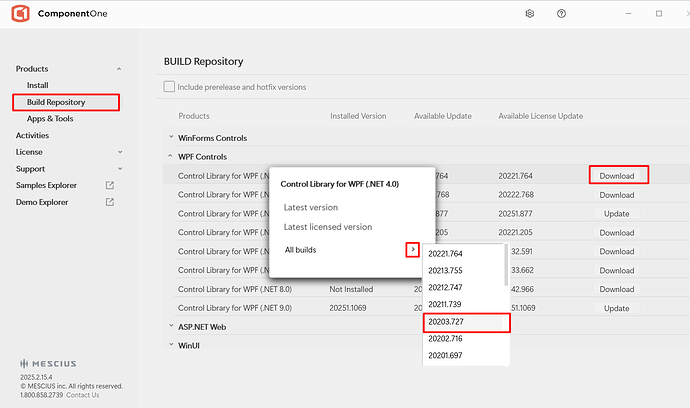This screenshot has height=408, width=690.
Task: Click Download in the row ending 32.591
Action: point(617,251)
